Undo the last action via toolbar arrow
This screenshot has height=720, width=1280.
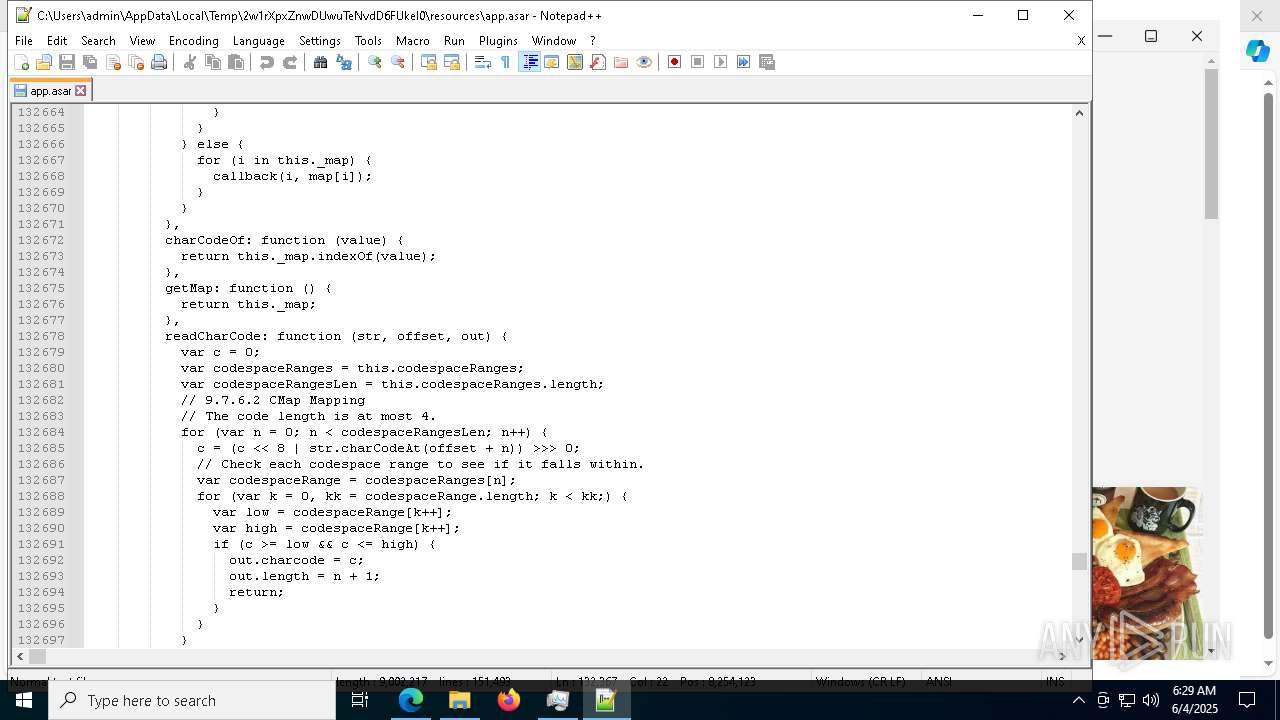pyautogui.click(x=267, y=62)
